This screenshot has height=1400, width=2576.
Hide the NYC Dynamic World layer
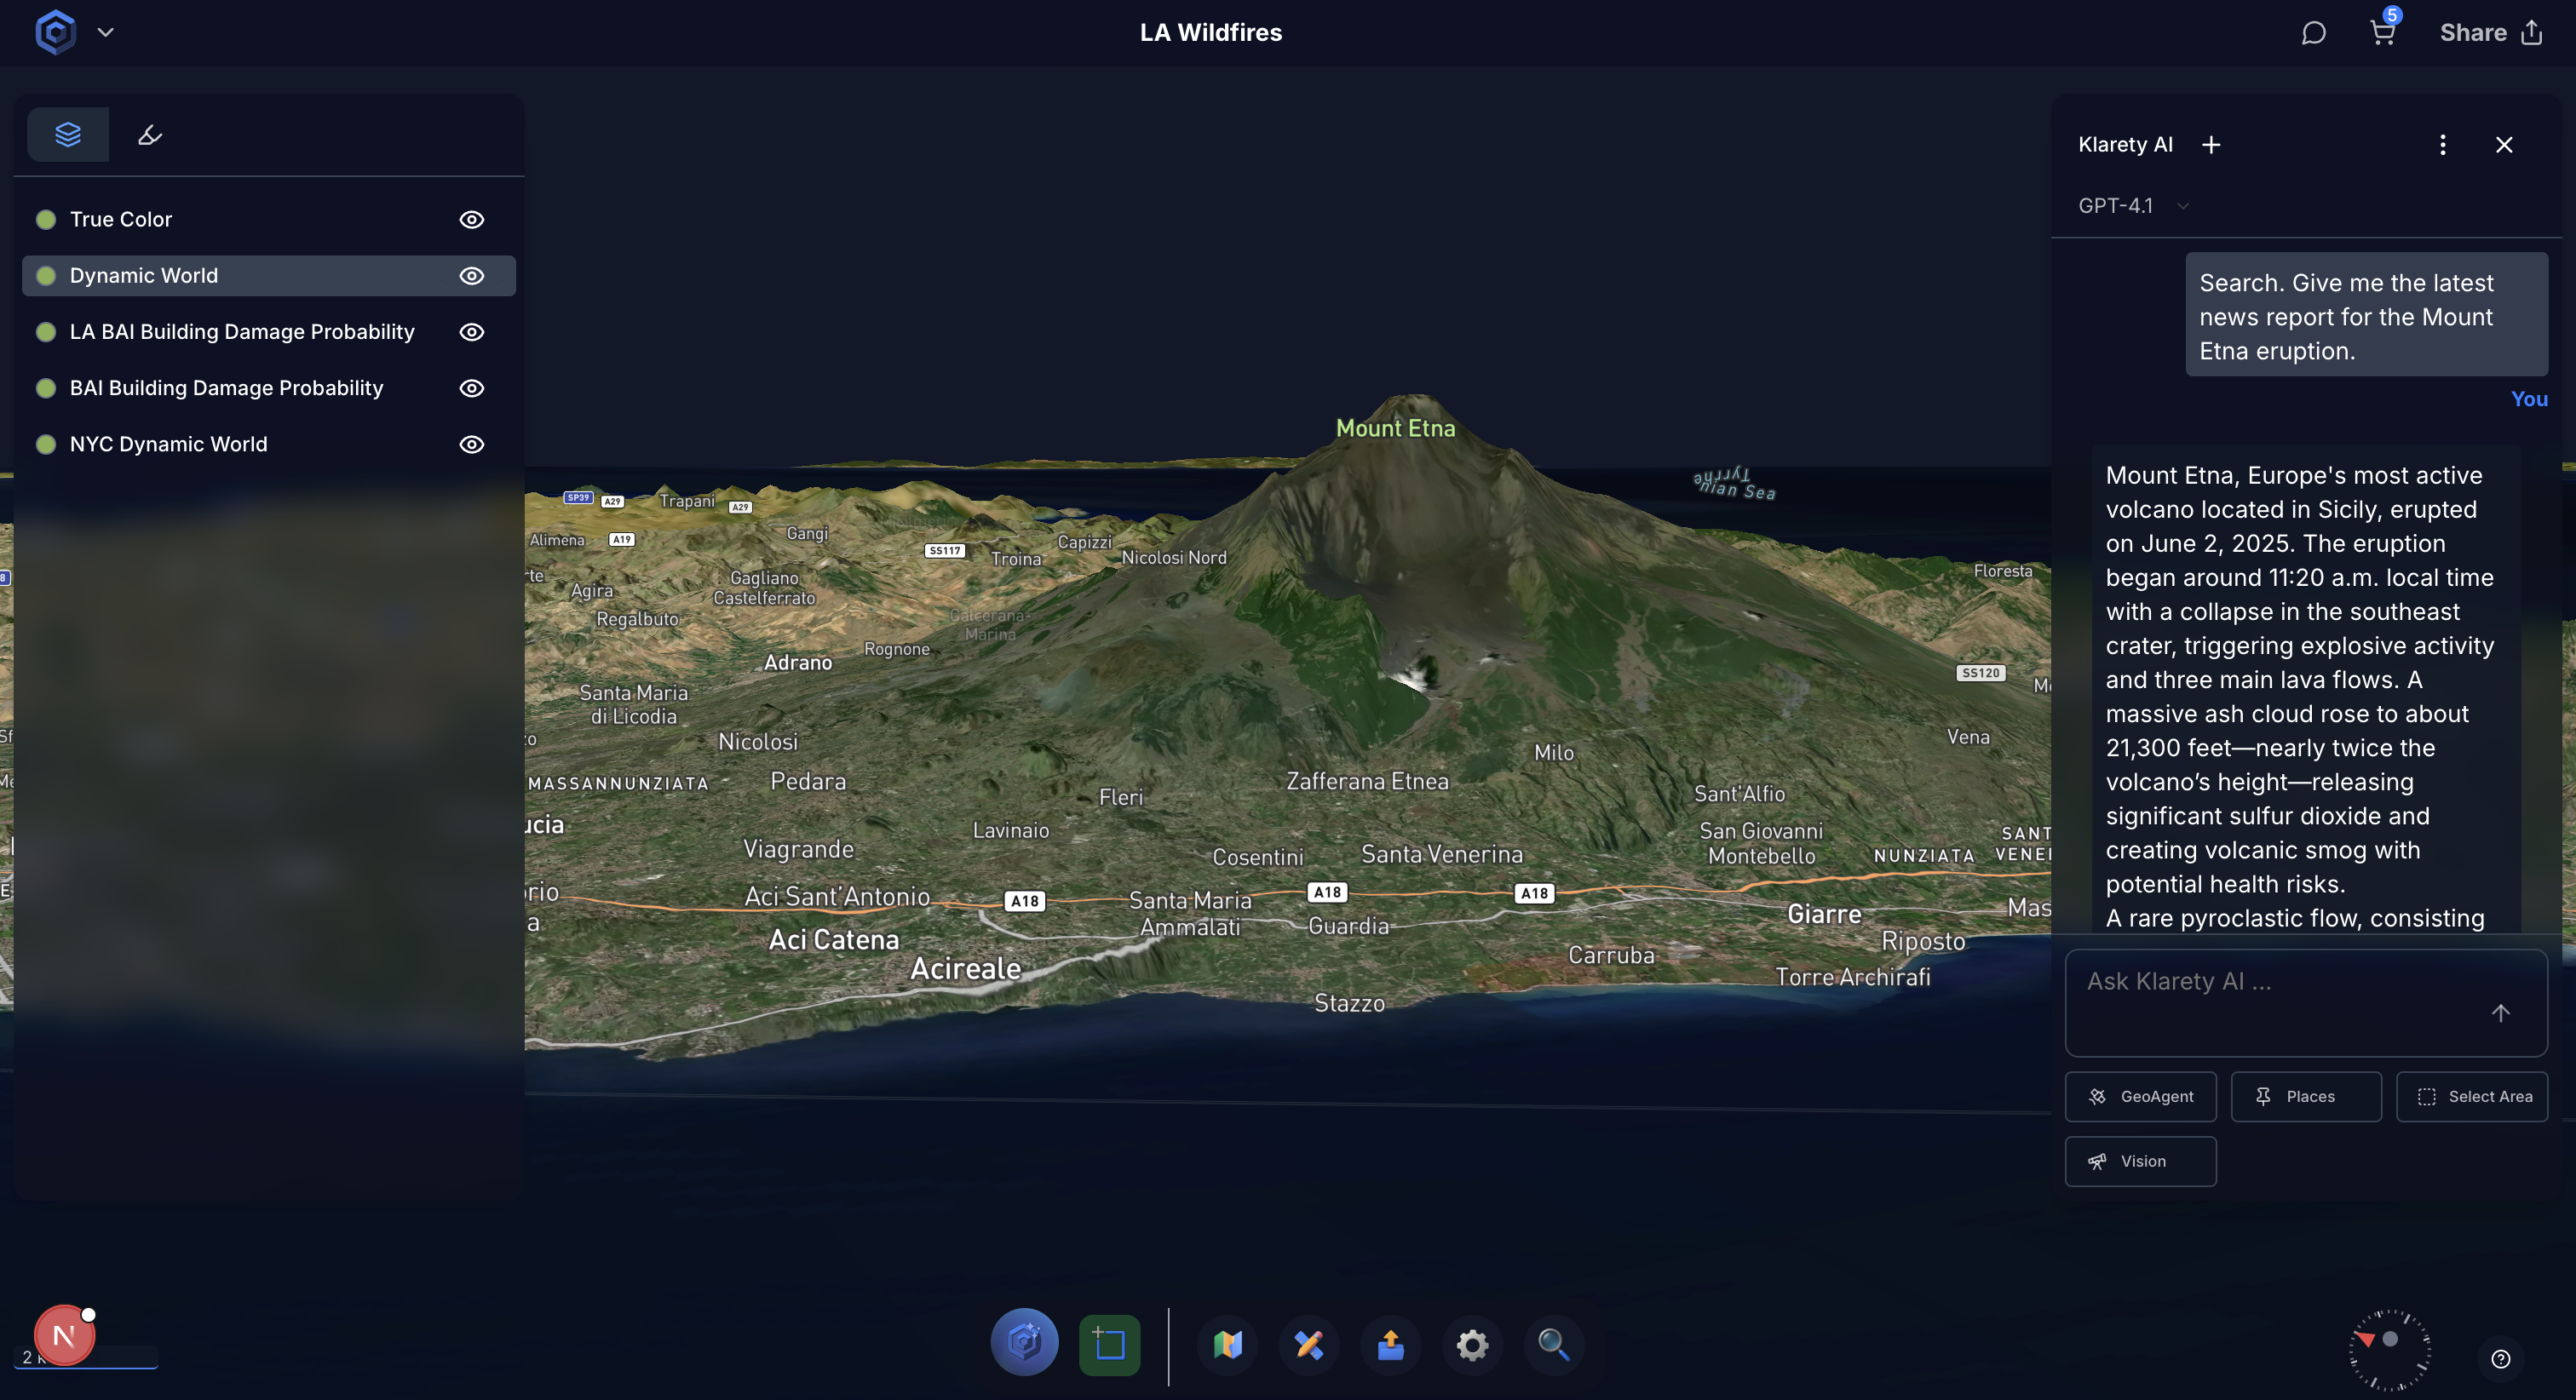[471, 445]
